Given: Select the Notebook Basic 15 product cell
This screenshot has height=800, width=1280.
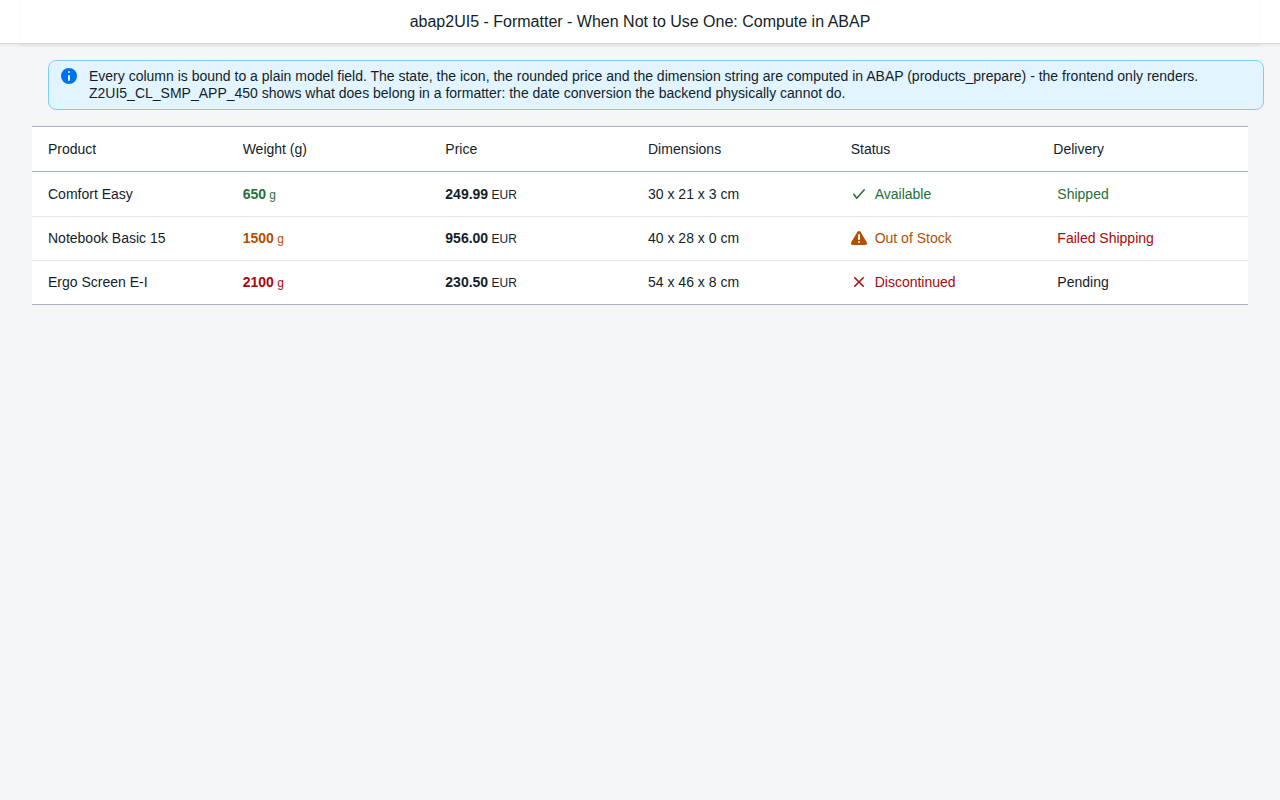Looking at the screenshot, I should pyautogui.click(x=107, y=238).
